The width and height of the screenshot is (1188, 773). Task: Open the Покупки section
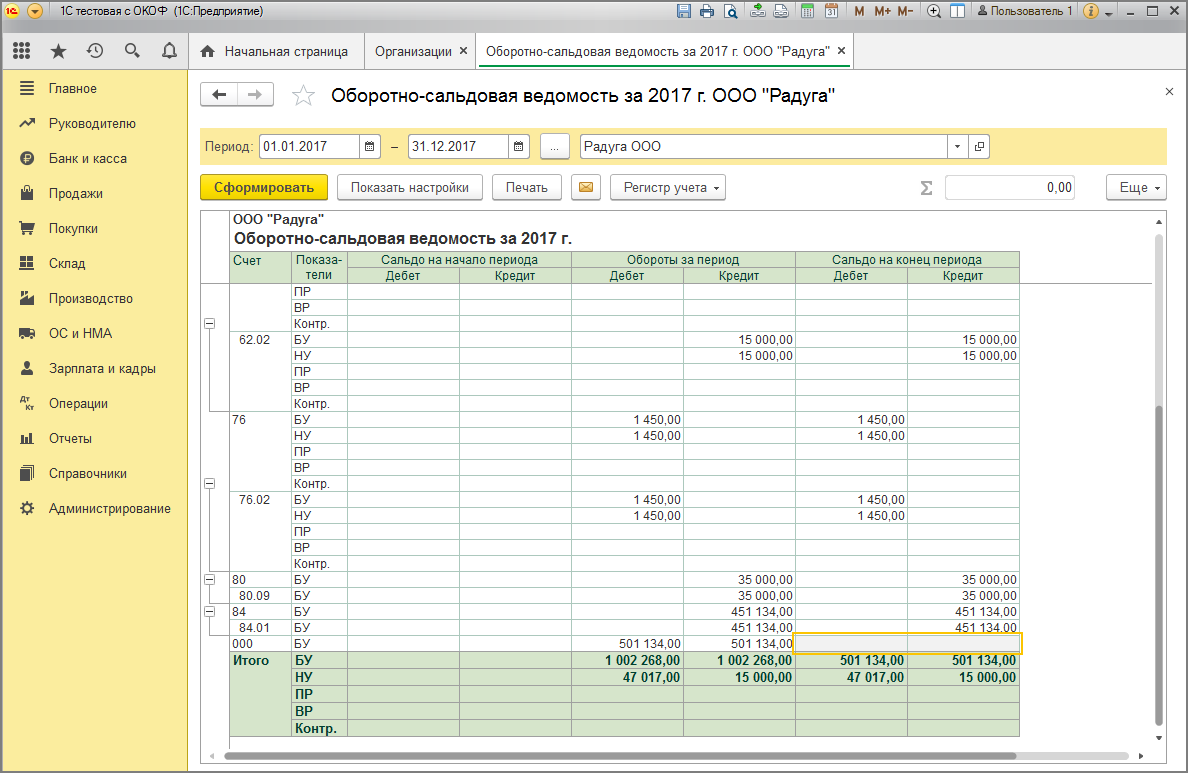point(95,228)
